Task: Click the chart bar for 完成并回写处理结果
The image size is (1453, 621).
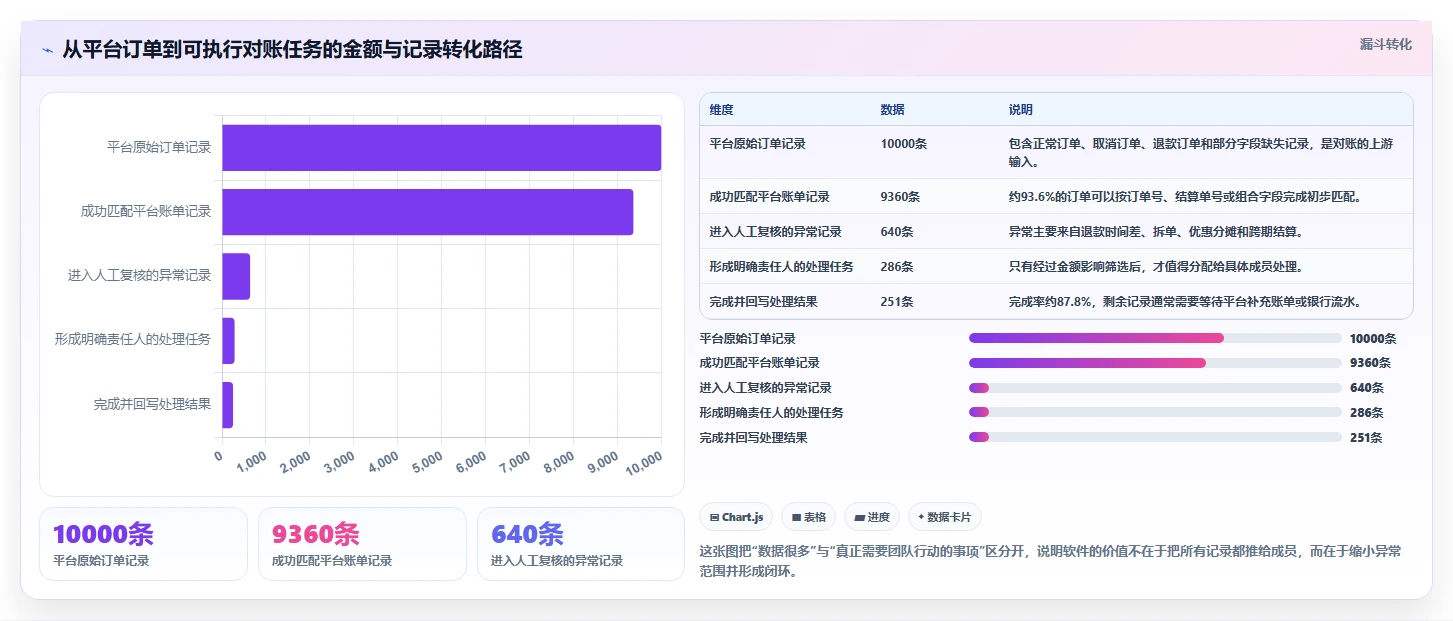Action: (227, 405)
